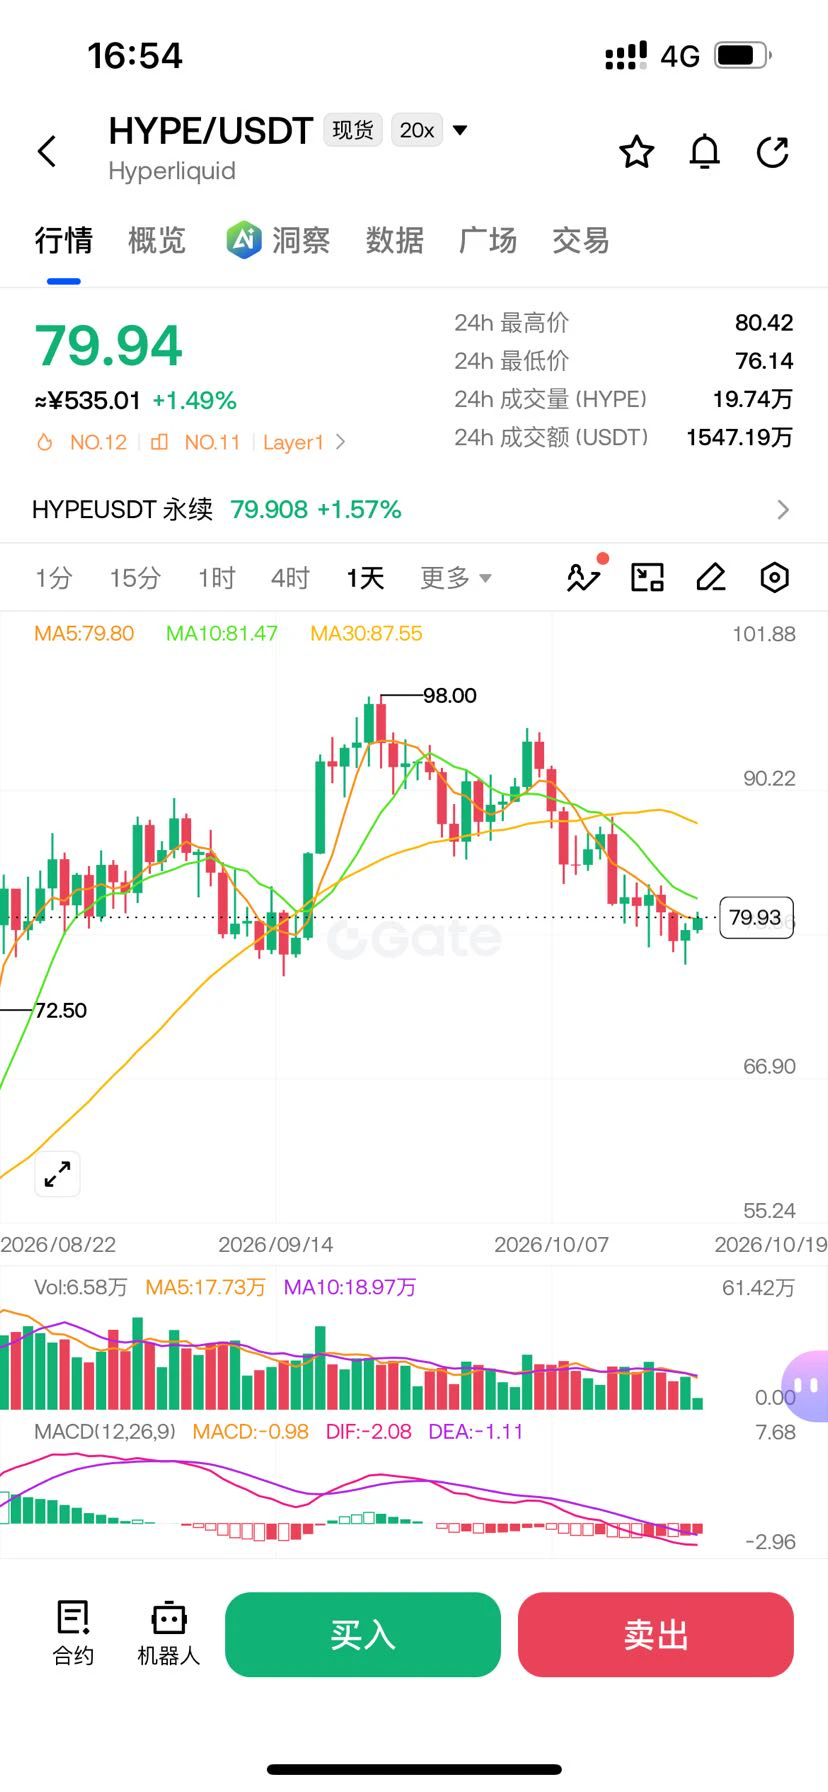Select the 15分 timeframe
Image resolution: width=828 pixels, height=1792 pixels.
coord(135,578)
